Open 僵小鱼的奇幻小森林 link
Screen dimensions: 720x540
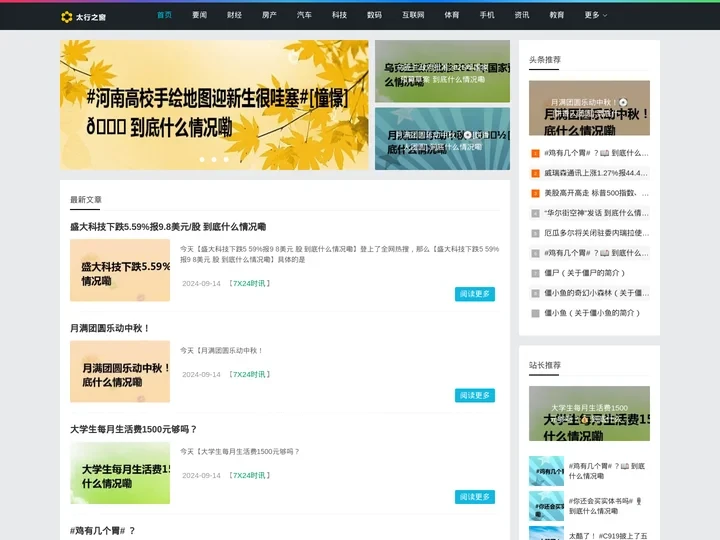pyautogui.click(x=596, y=293)
